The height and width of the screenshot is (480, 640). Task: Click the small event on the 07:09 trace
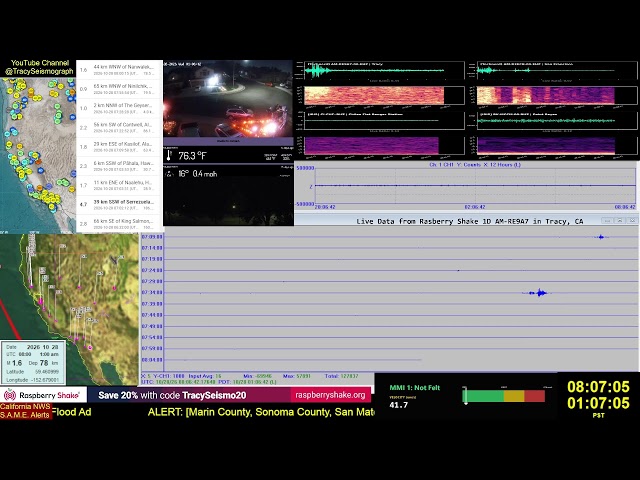tap(601, 237)
